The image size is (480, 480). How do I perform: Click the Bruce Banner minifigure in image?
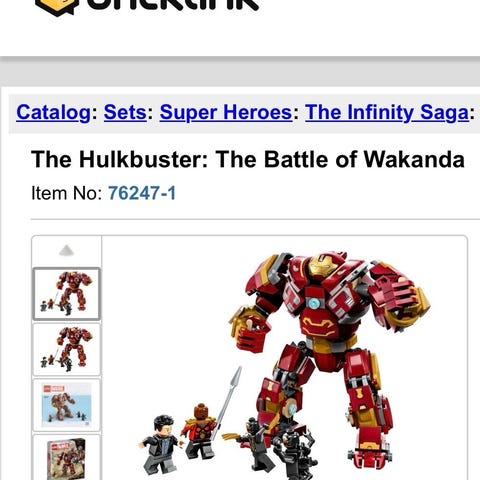pyautogui.click(x=161, y=444)
